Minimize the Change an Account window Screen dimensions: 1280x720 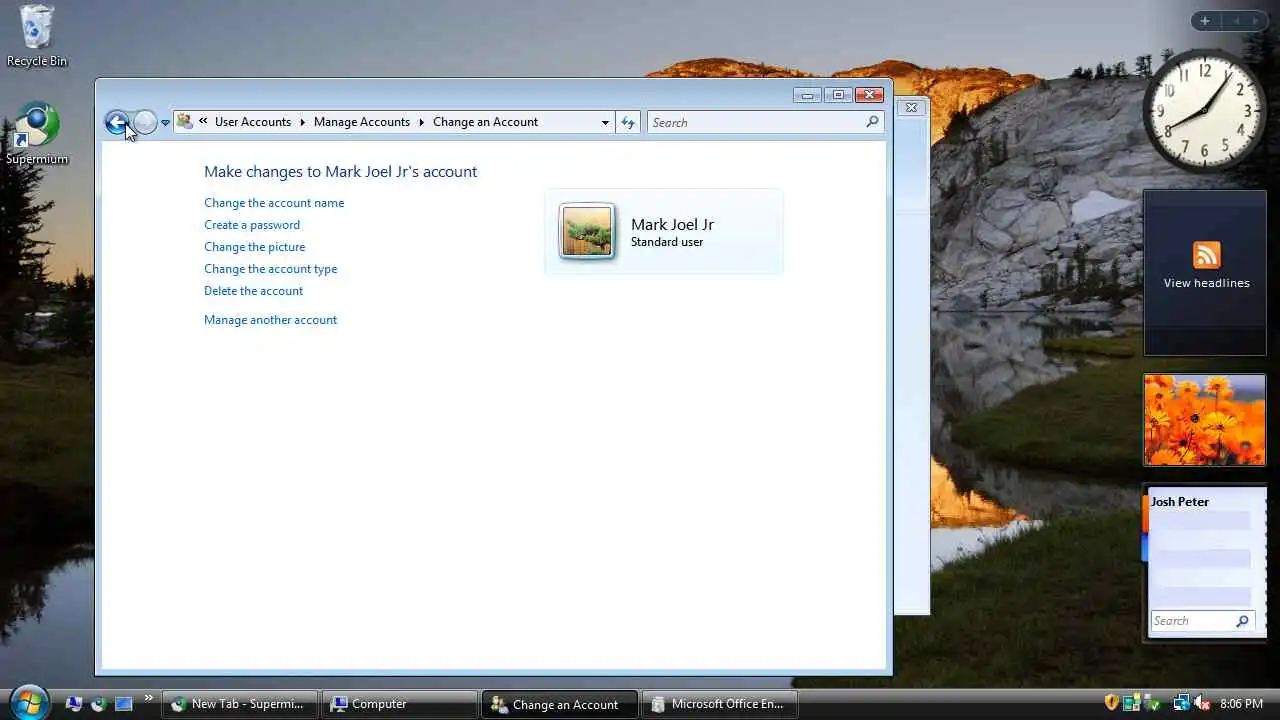tap(808, 95)
